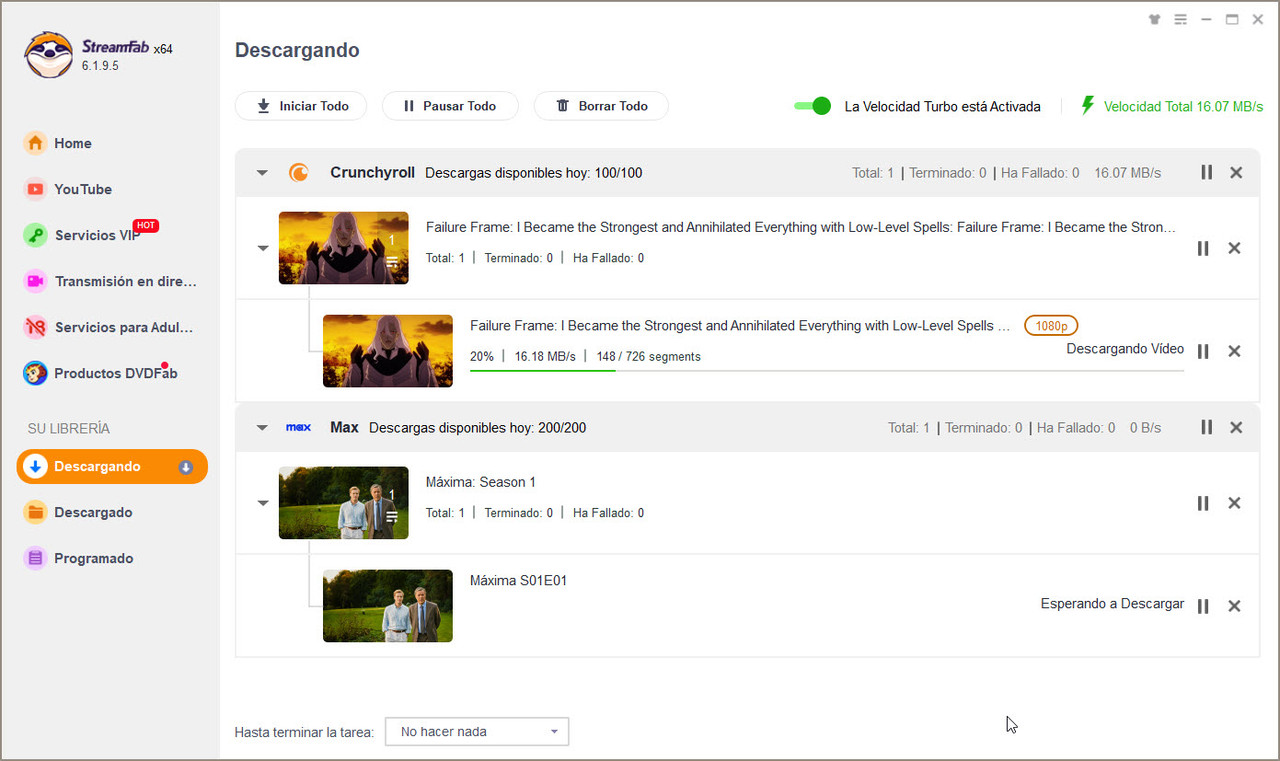Cancel the Failure Frame episode download
Viewport: 1280px width, 761px height.
pos(1234,351)
